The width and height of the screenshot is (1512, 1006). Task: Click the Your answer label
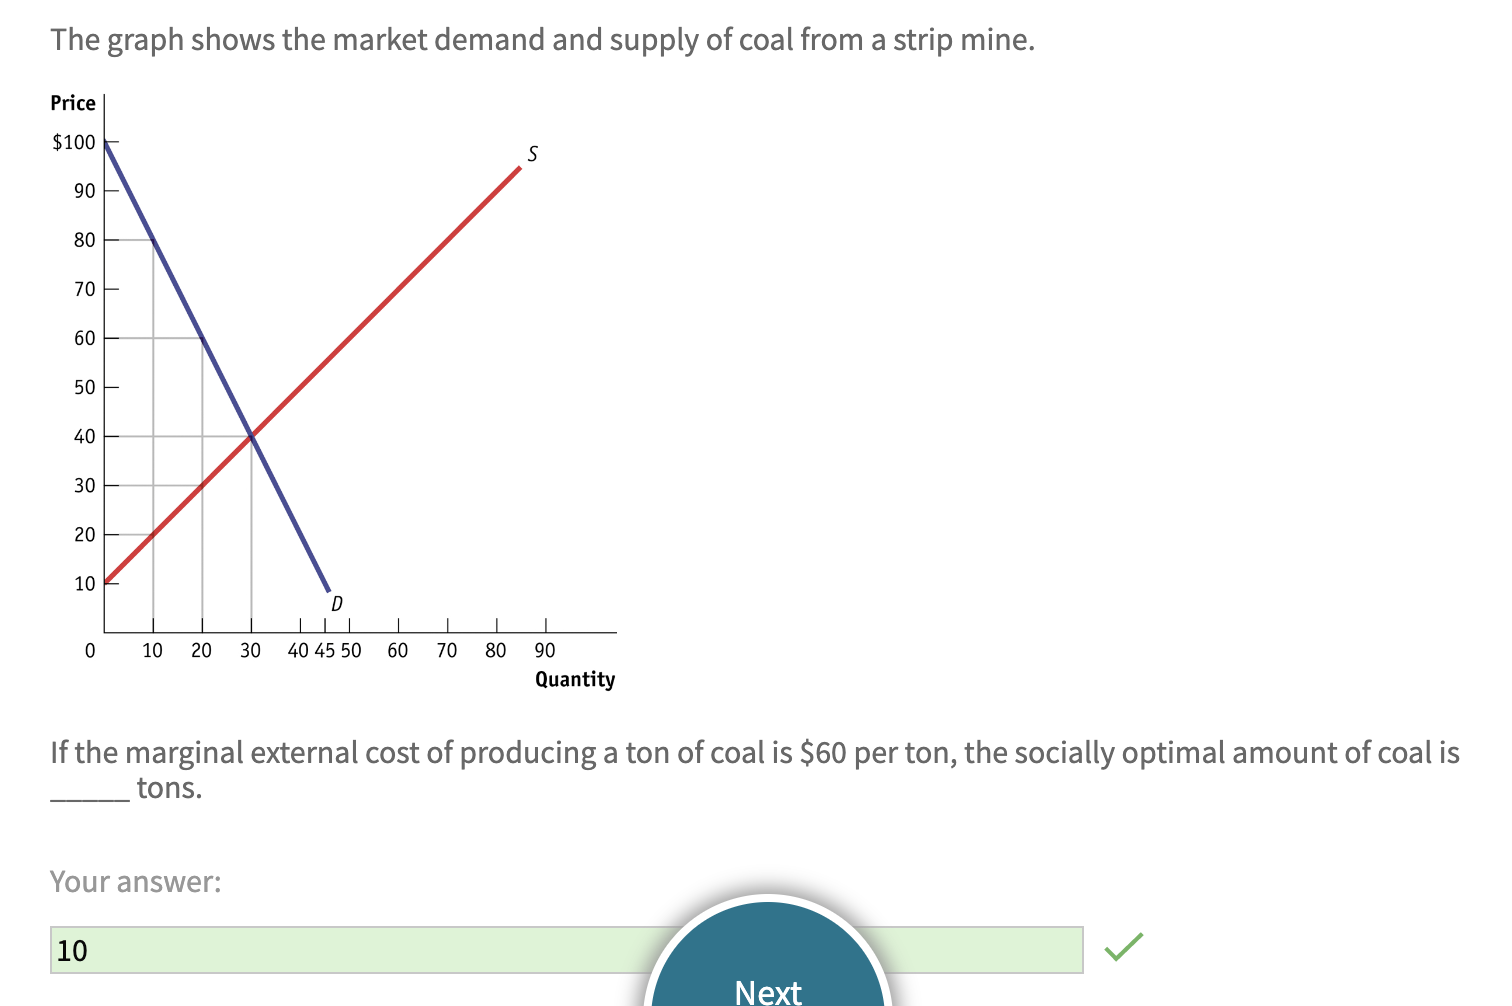tap(136, 882)
